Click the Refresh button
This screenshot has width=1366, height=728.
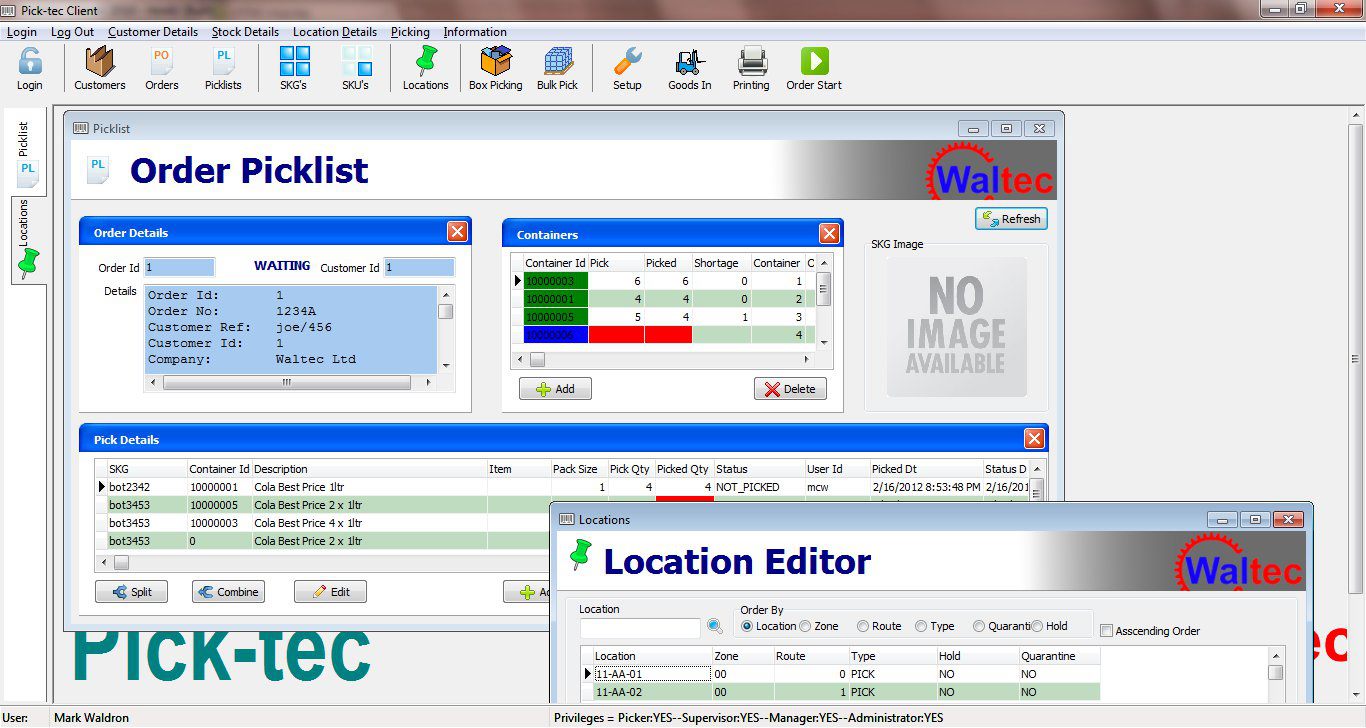pos(1011,219)
